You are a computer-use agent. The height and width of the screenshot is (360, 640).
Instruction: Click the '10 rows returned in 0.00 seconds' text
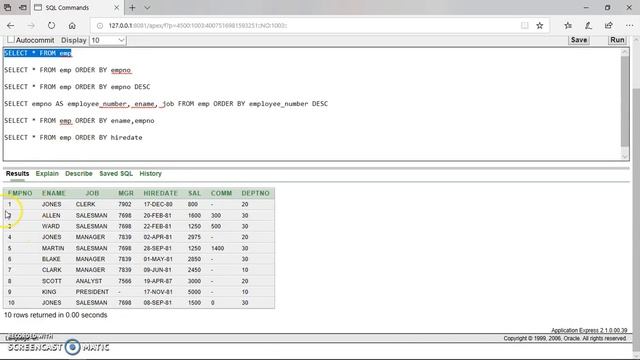(x=56, y=315)
